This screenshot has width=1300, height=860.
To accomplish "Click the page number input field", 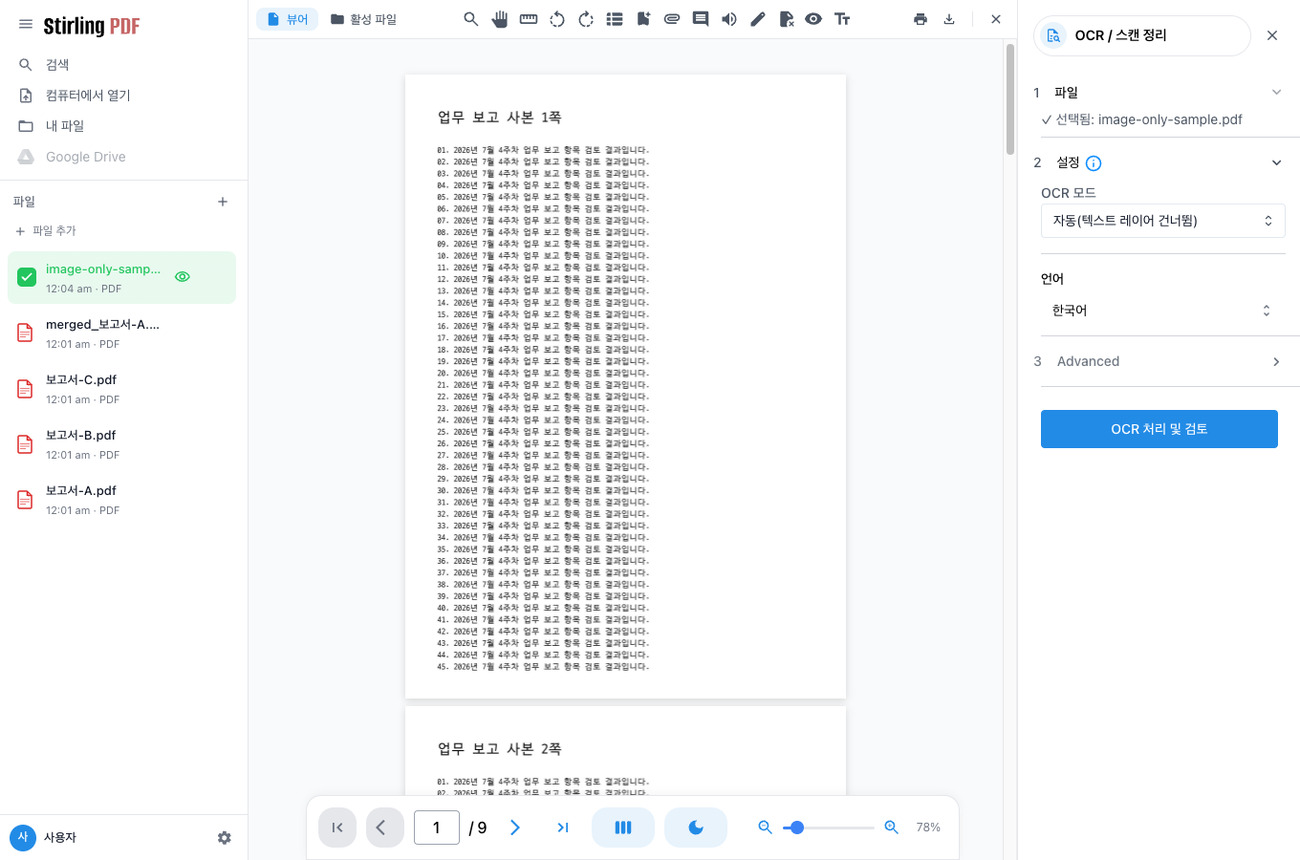I will point(437,827).
